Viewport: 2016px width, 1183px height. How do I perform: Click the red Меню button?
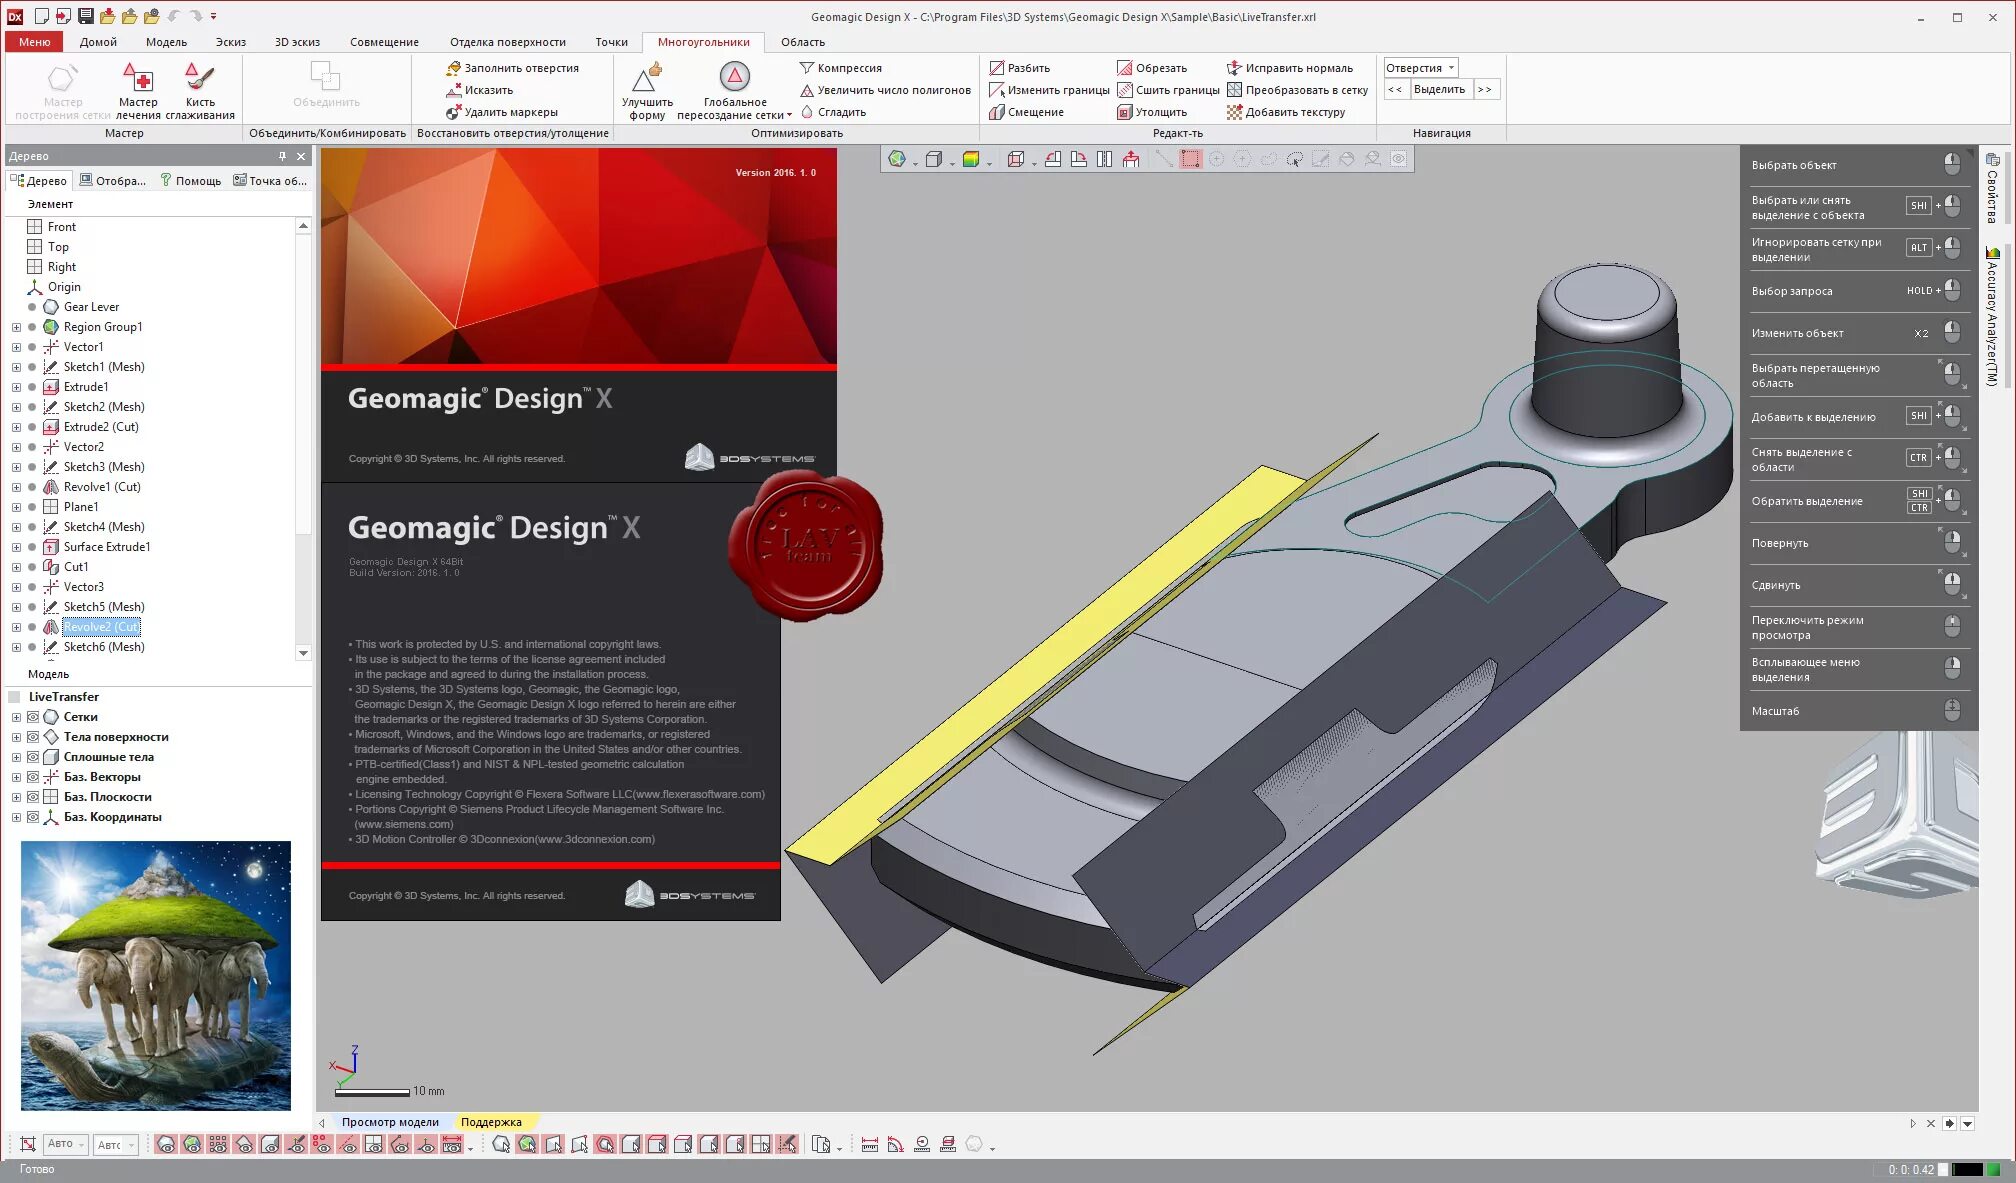34,42
